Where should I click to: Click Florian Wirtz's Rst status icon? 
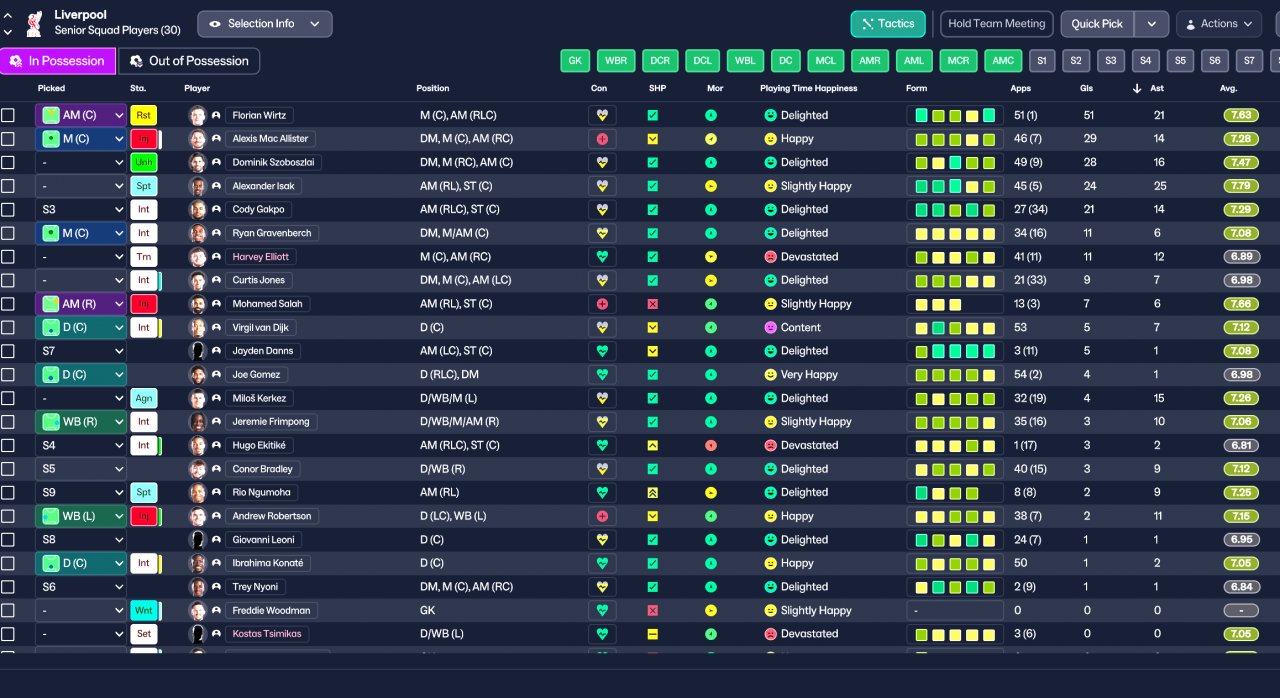(x=143, y=115)
